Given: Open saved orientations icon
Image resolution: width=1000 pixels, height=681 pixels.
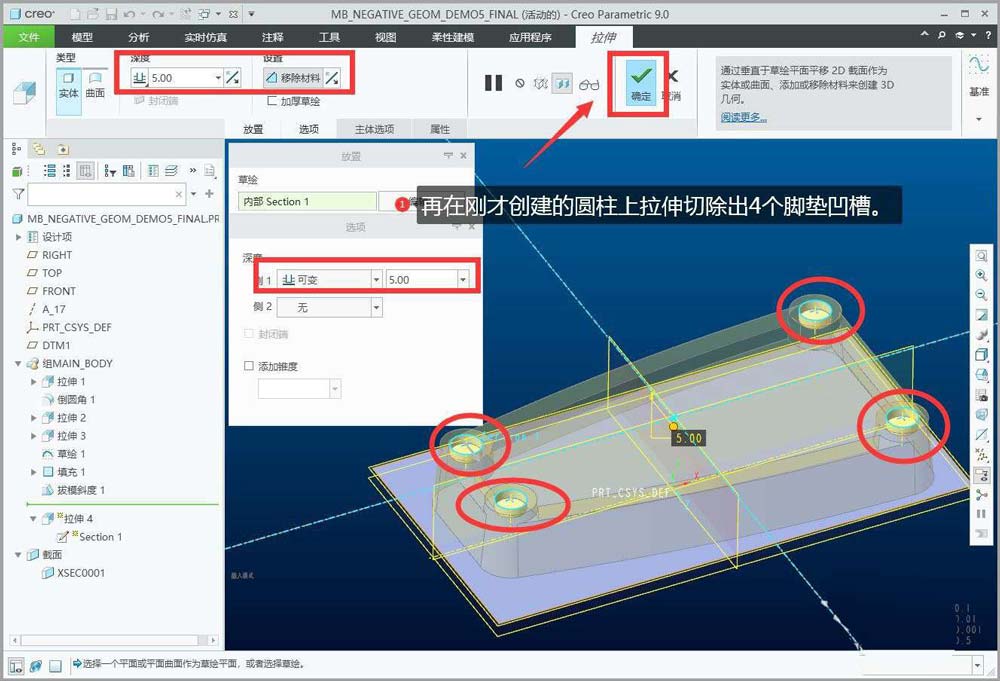Looking at the screenshot, I should coord(982,374).
